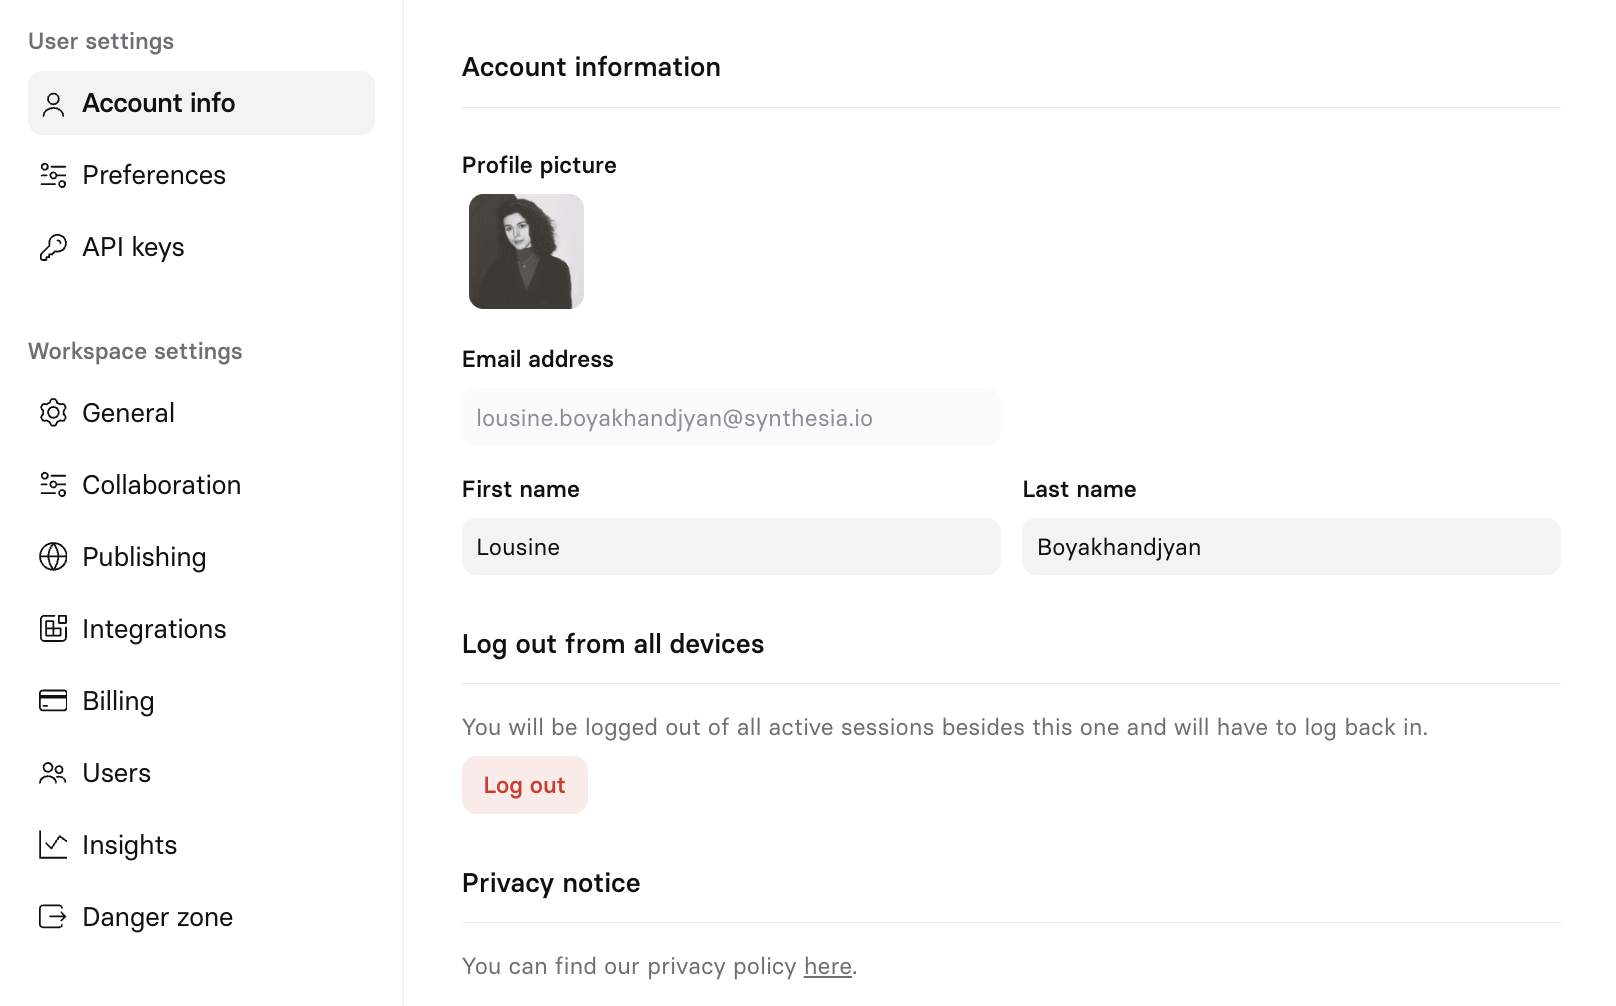The image size is (1616, 1006).
Task: Click the people icon beside Users
Action: point(53,773)
